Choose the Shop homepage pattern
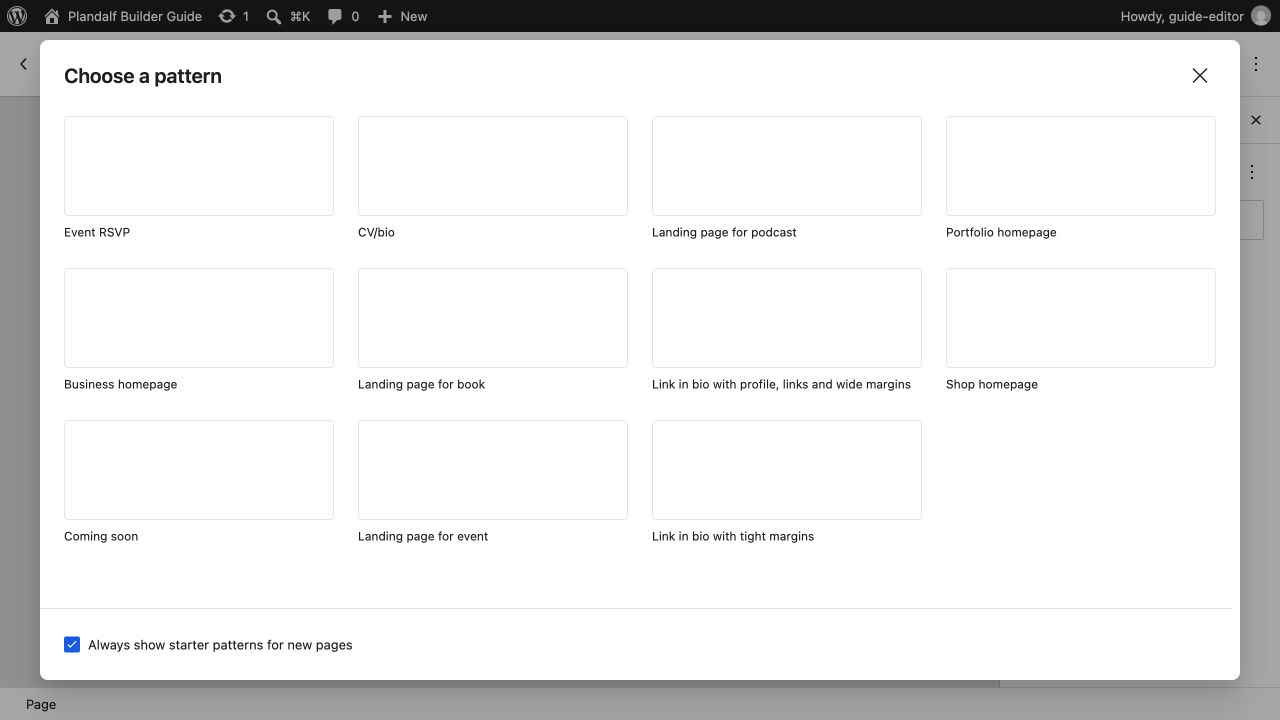The height and width of the screenshot is (720, 1280). pos(1081,318)
